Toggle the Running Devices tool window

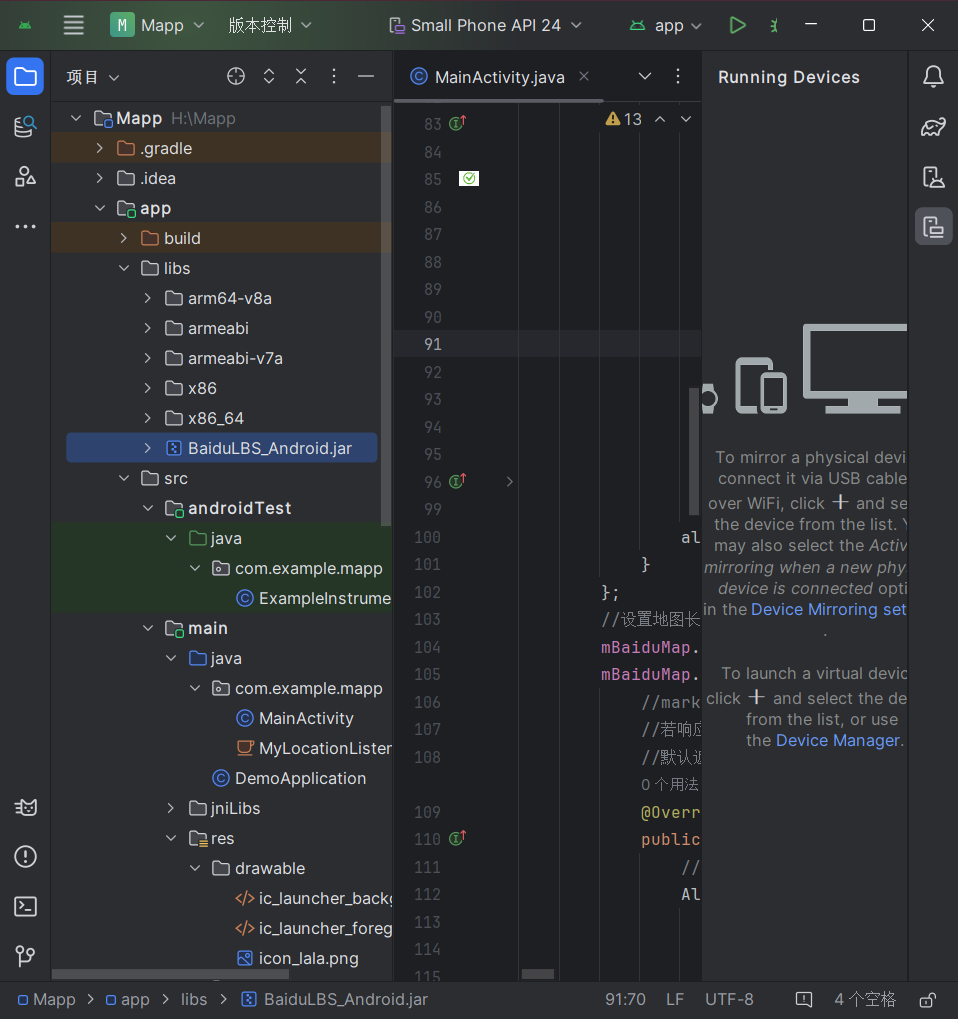click(x=933, y=227)
